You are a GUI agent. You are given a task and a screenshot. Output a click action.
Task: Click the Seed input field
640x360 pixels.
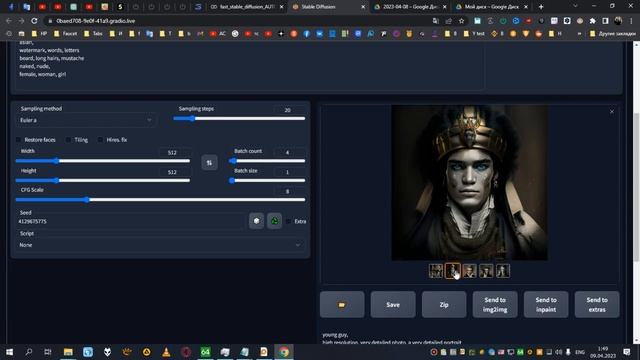pos(131,221)
